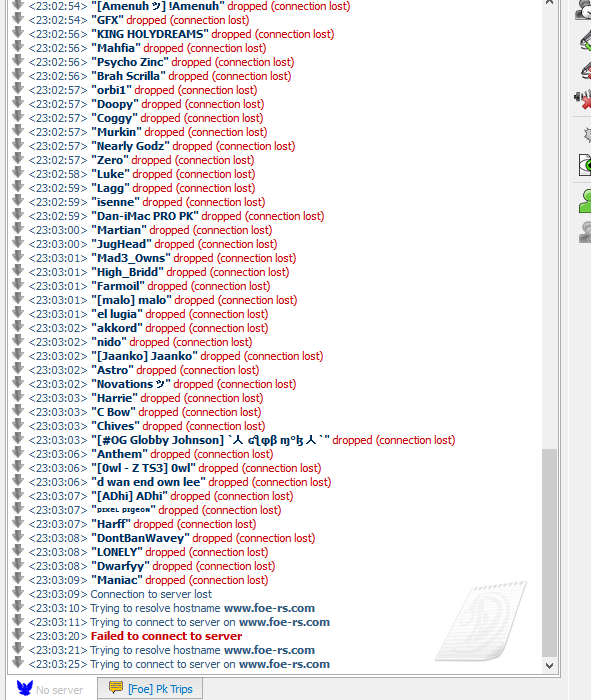This screenshot has width=591, height=700.
Task: Click the username "Mad3_Owns"
Action: pos(131,258)
